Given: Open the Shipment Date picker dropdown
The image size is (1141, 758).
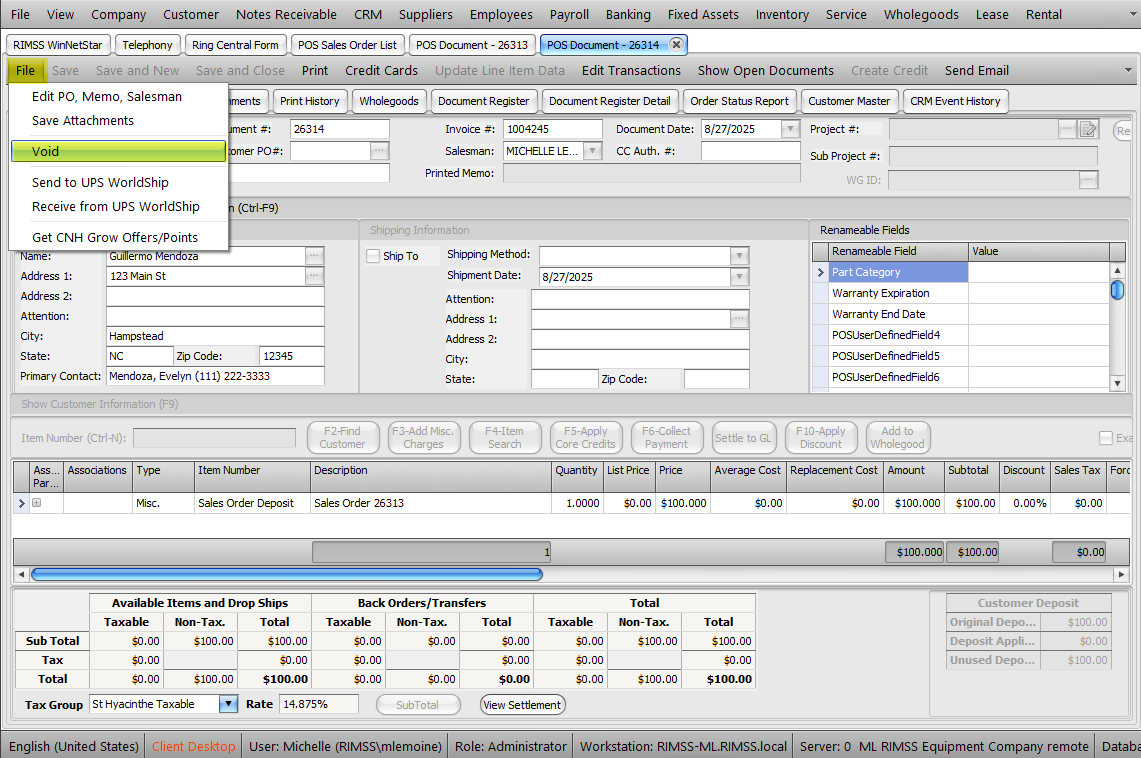Looking at the screenshot, I should 739,277.
